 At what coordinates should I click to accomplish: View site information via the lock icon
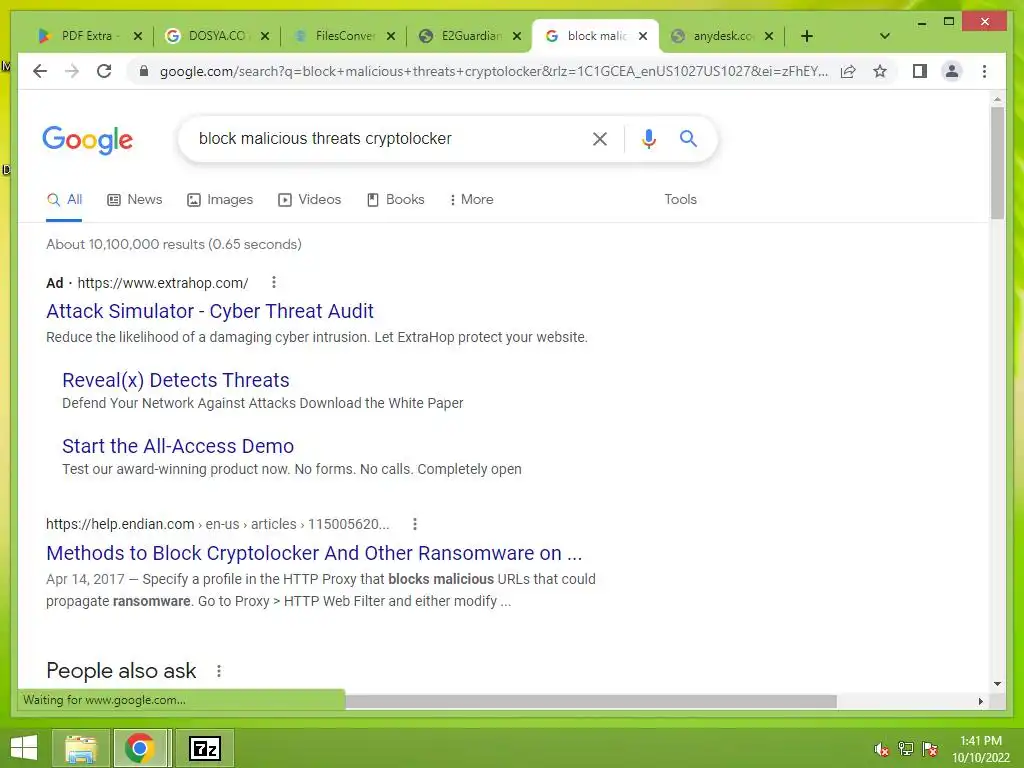[144, 71]
